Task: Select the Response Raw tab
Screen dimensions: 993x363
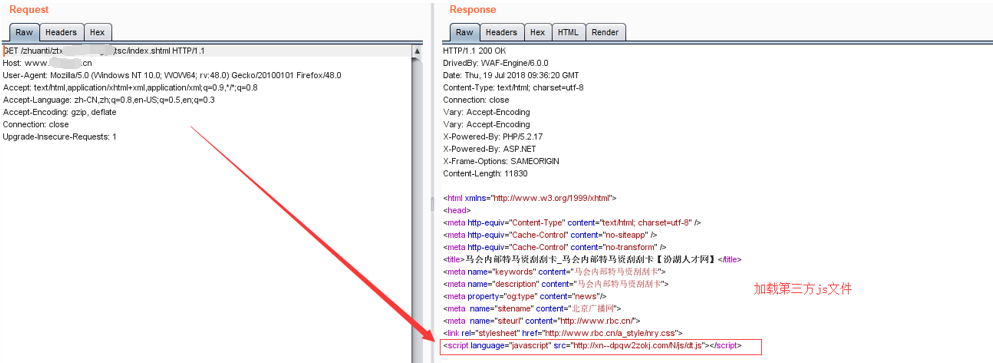Action: point(465,32)
